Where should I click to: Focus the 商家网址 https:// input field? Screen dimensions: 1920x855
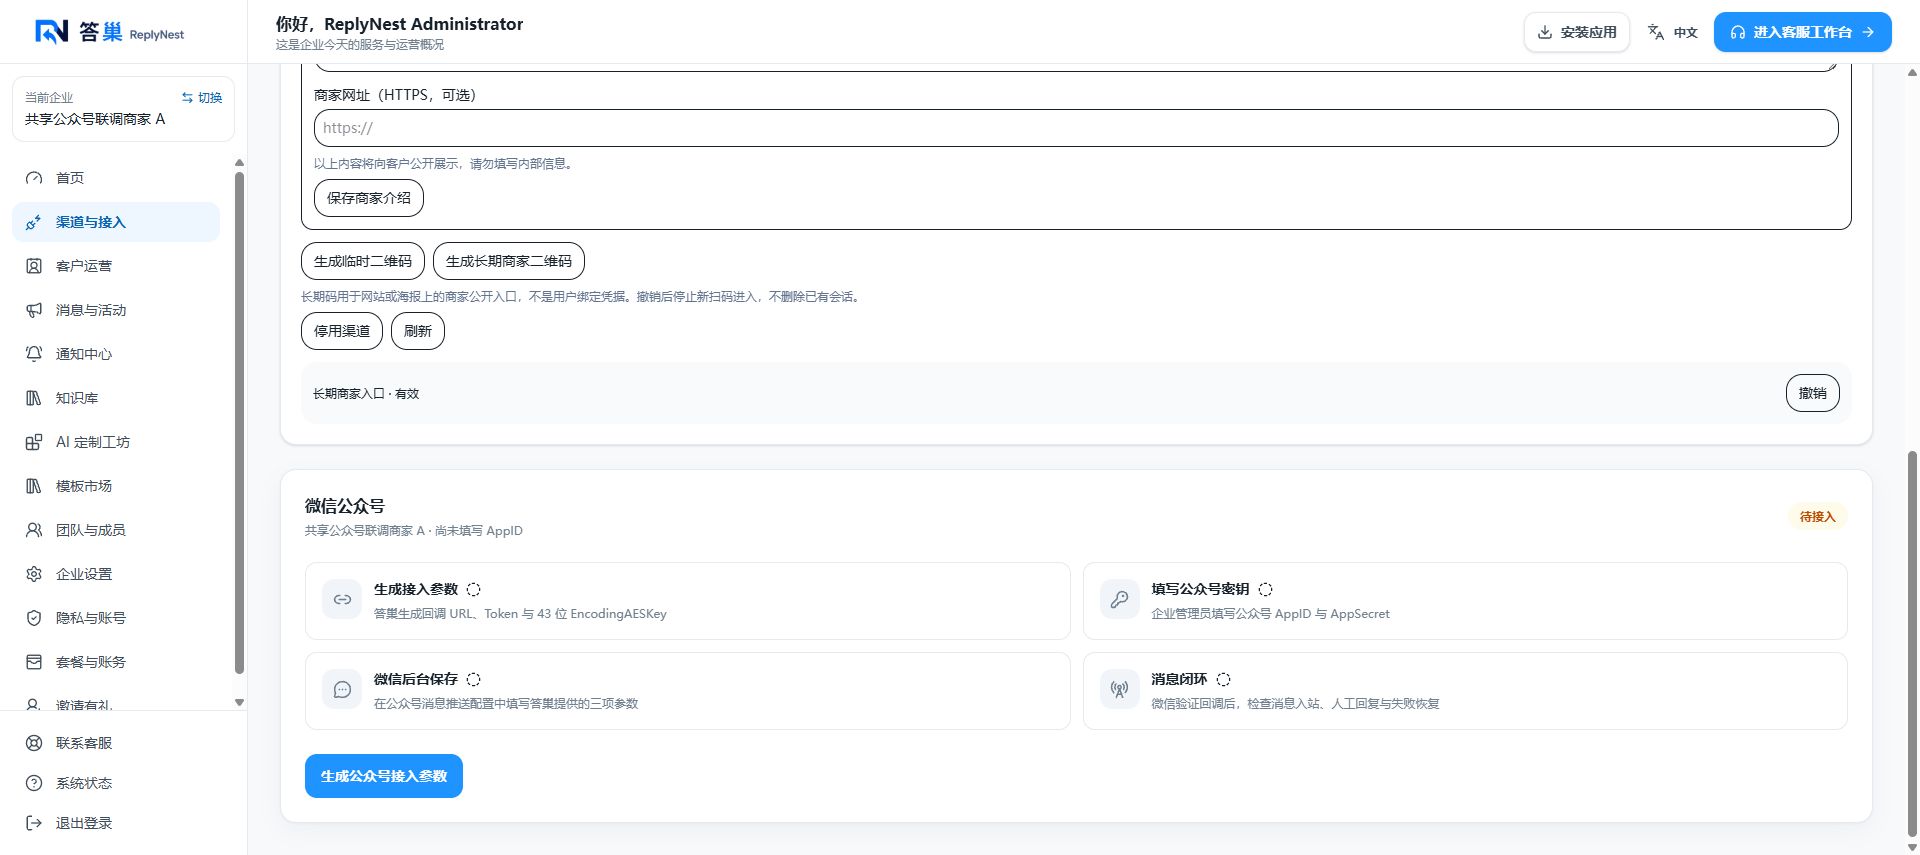point(1076,128)
